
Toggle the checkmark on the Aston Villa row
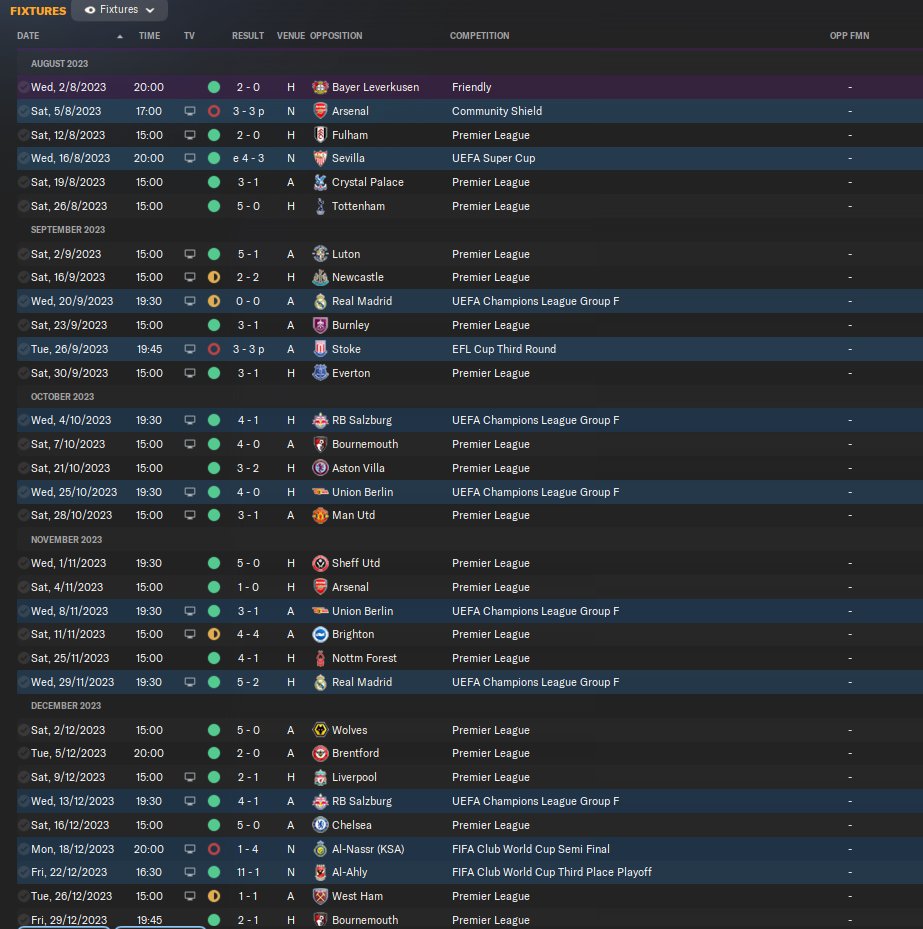pos(23,468)
